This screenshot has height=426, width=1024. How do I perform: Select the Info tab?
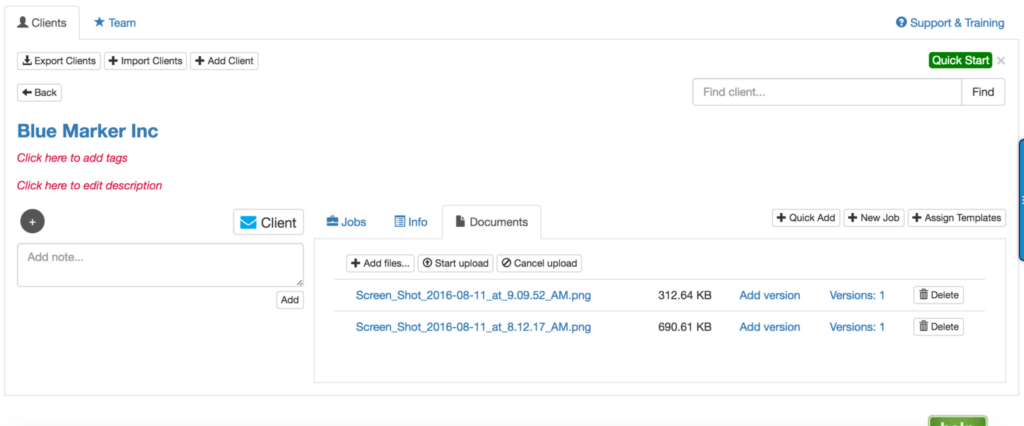411,222
